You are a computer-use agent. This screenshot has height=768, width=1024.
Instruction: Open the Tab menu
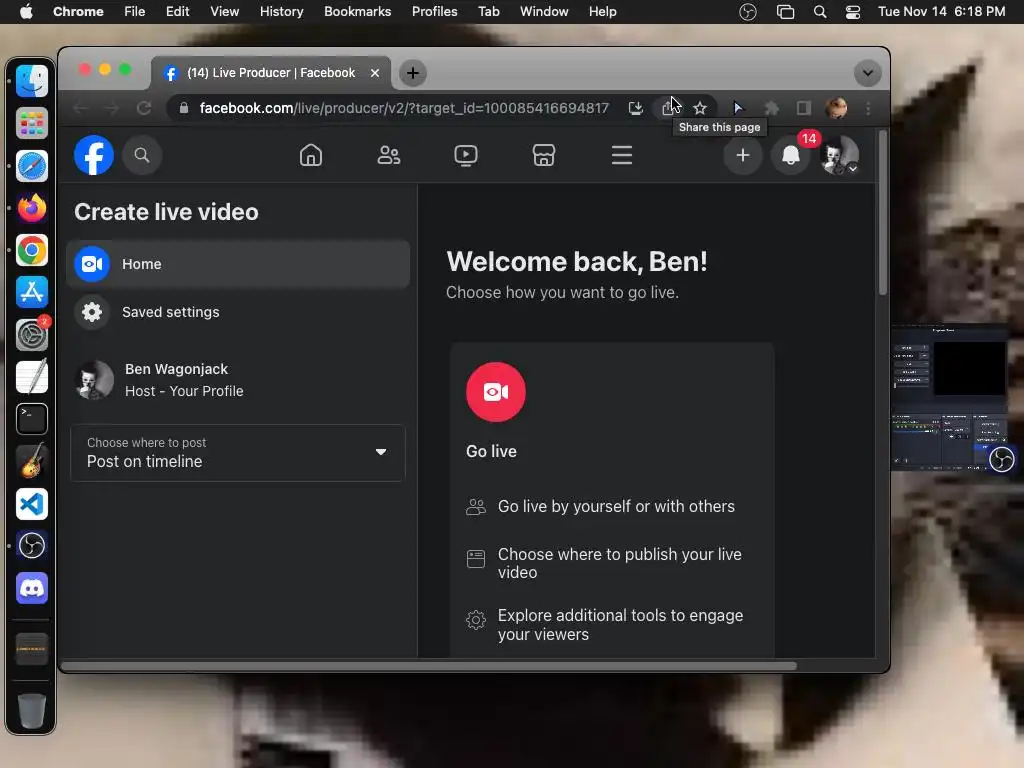click(488, 12)
